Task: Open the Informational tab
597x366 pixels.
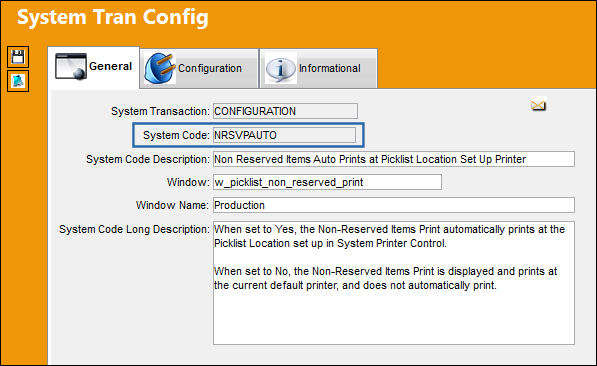Action: [318, 69]
